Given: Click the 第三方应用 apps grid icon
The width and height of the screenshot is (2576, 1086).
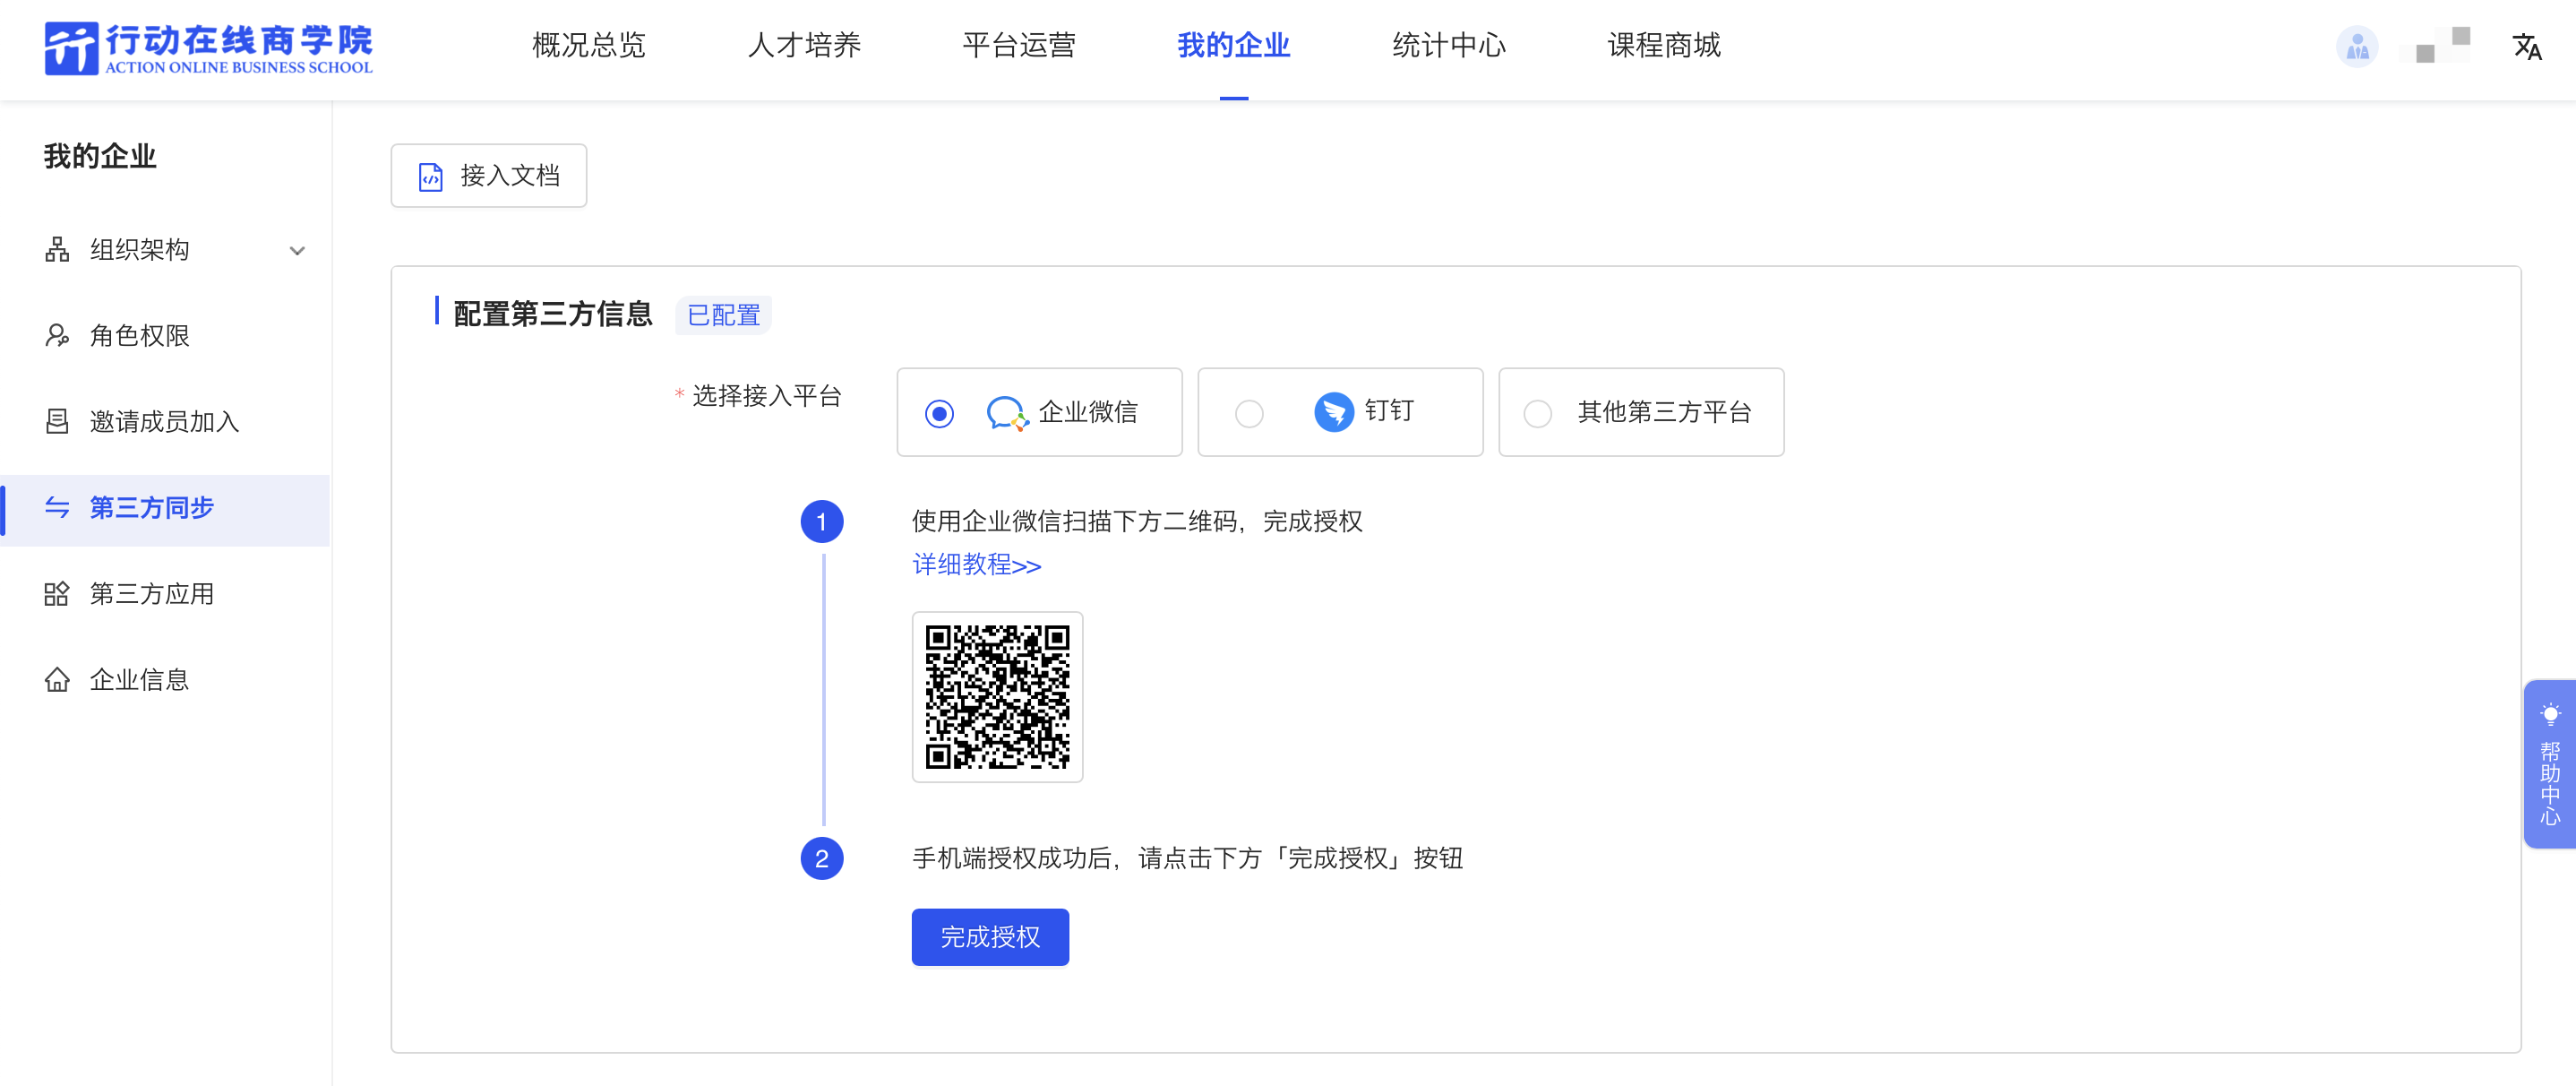Looking at the screenshot, I should click(57, 593).
